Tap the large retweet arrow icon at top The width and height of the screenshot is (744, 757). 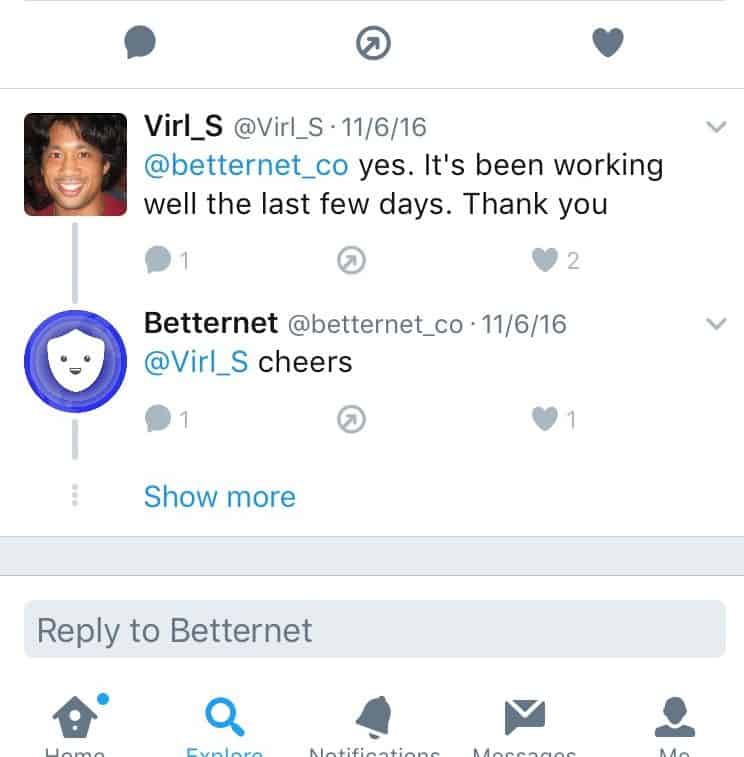(373, 43)
